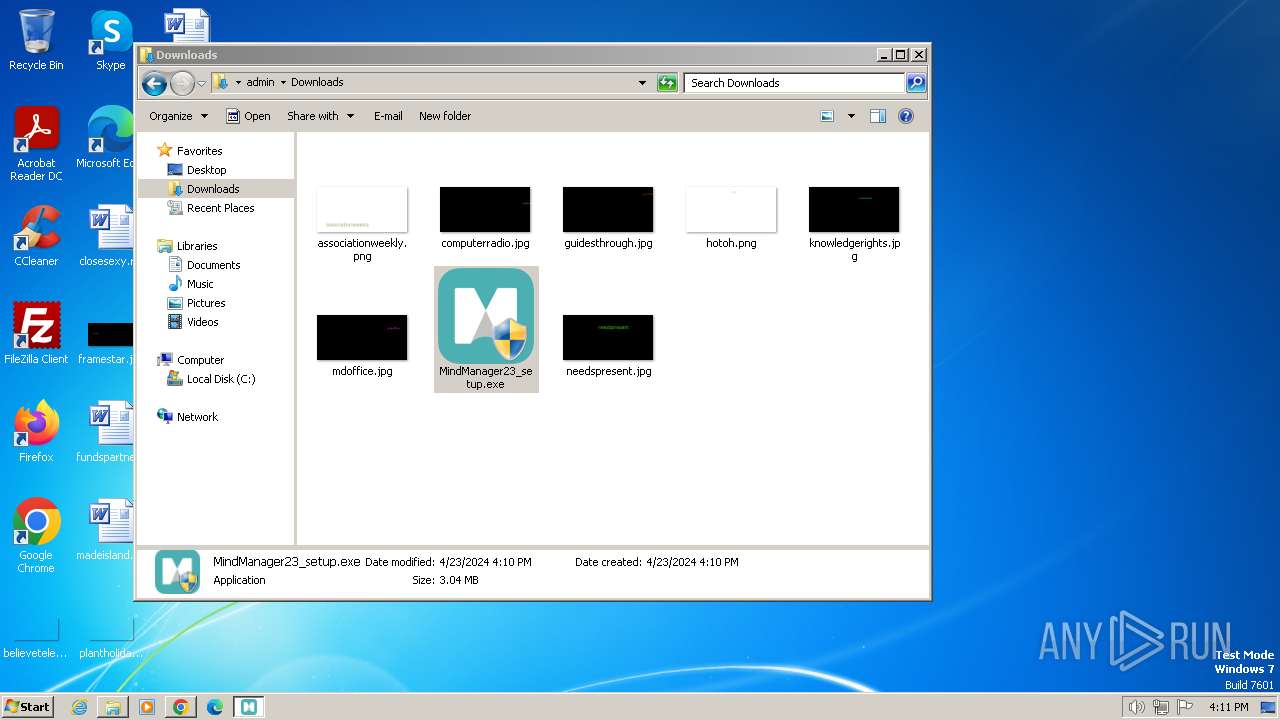Open Local Disk (C:)
This screenshot has width=1280, height=720.
[221, 379]
